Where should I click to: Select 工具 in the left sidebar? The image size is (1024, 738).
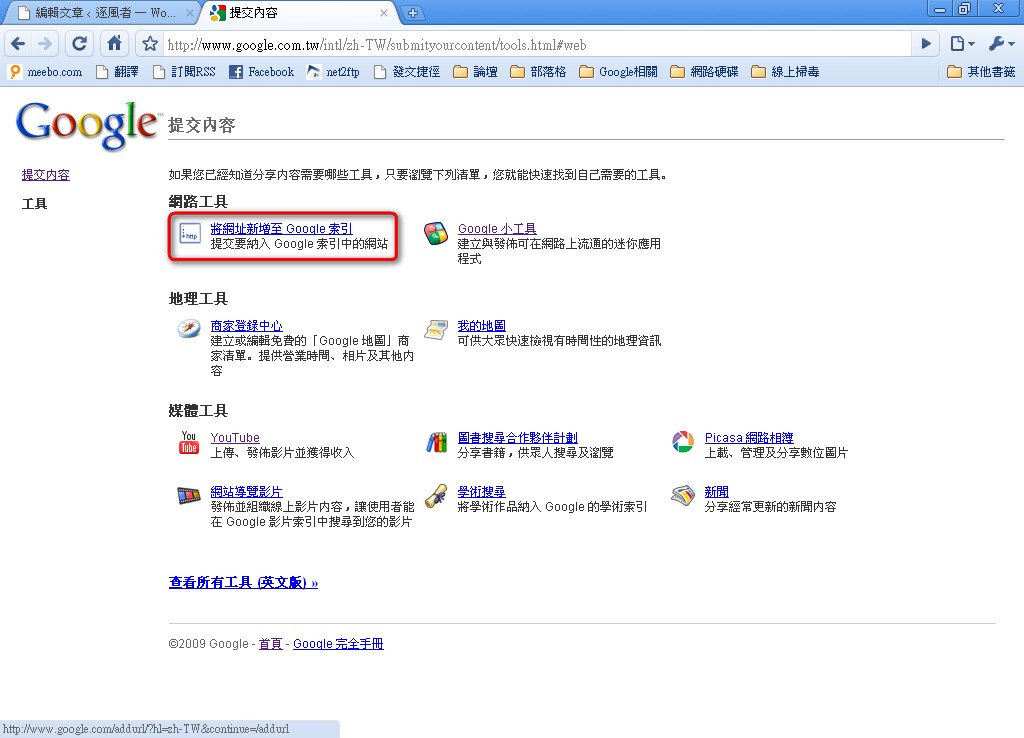click(x=35, y=204)
